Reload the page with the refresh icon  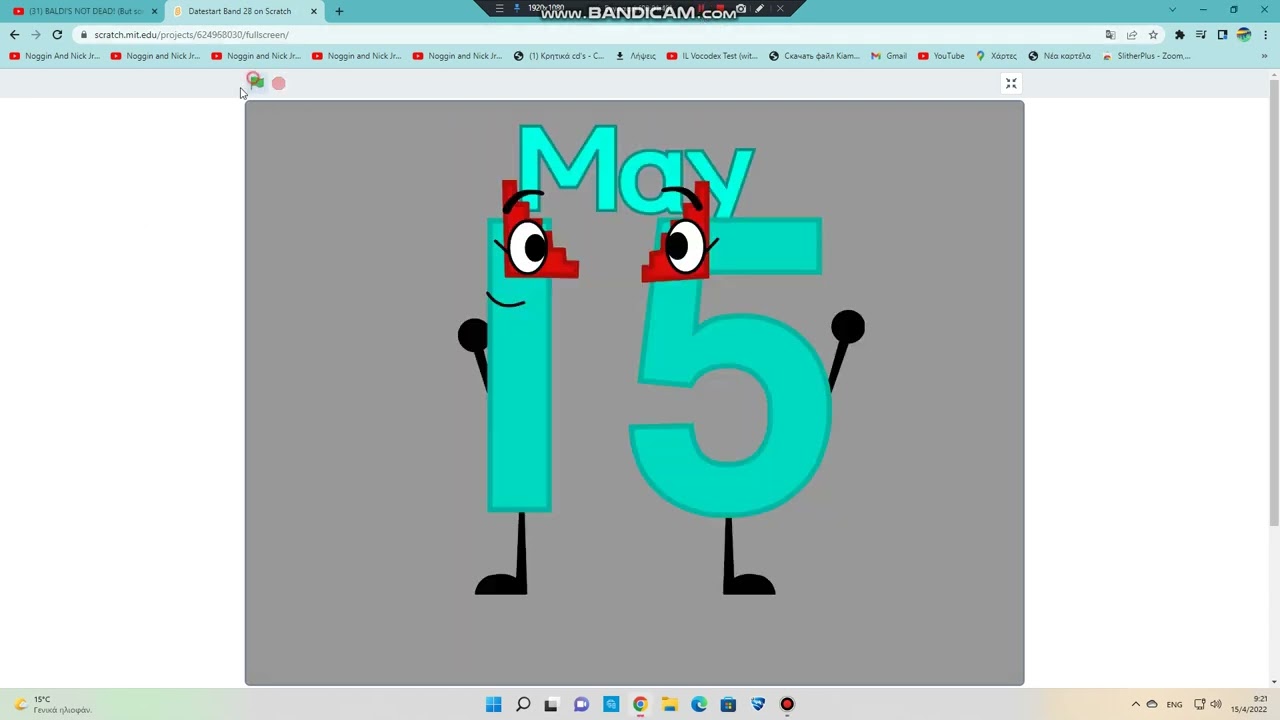(x=57, y=35)
